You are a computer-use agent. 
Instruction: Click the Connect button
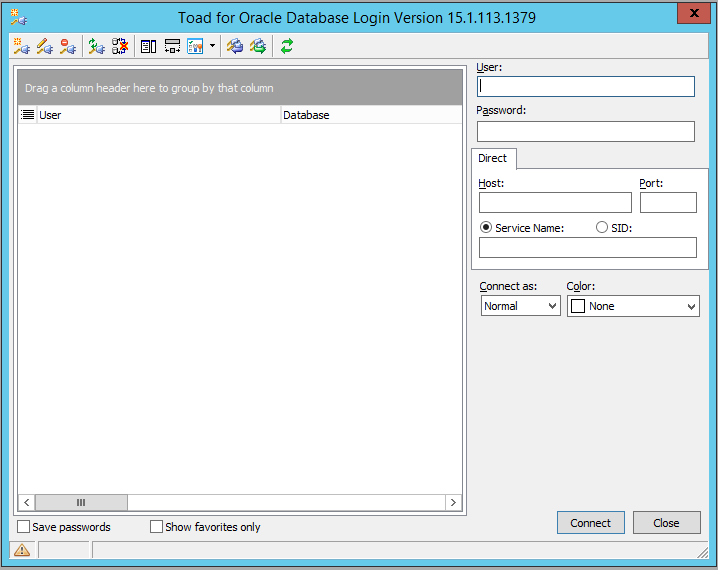click(591, 523)
